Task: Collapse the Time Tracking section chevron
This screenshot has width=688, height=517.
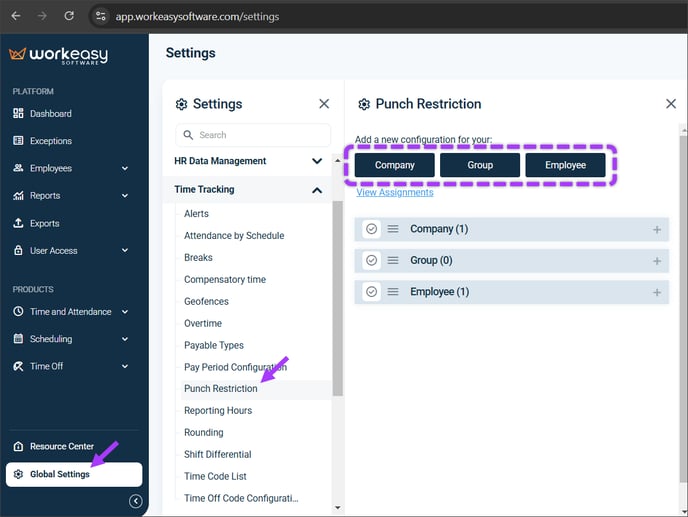Action: click(x=317, y=190)
